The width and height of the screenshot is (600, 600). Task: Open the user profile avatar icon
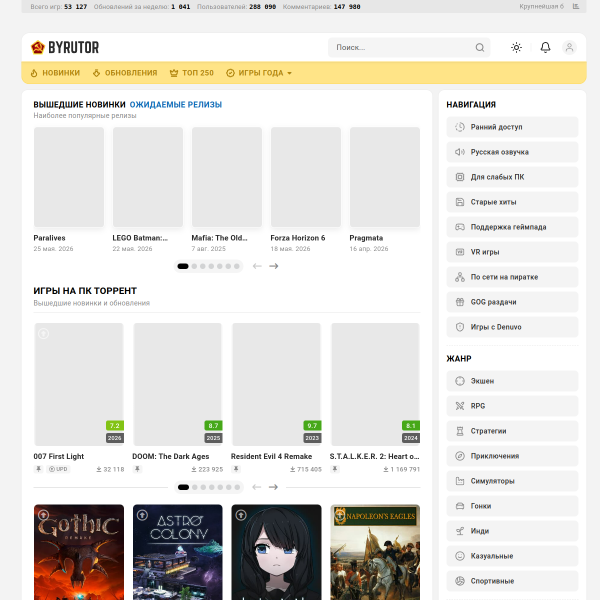(569, 47)
